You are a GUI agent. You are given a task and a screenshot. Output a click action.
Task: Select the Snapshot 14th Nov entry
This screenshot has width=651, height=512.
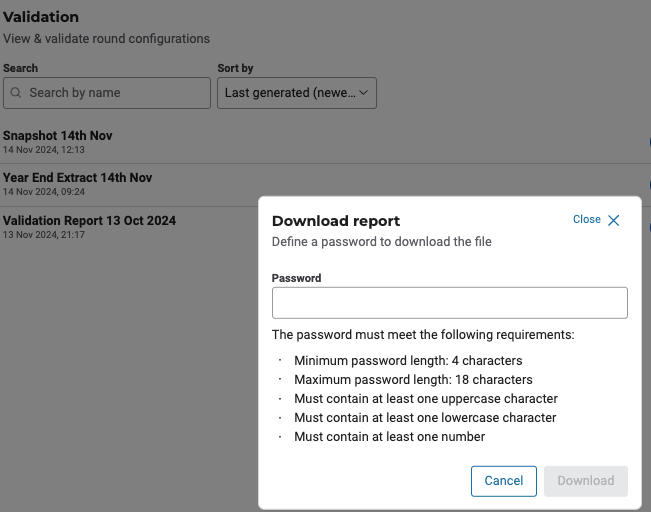coord(57,135)
